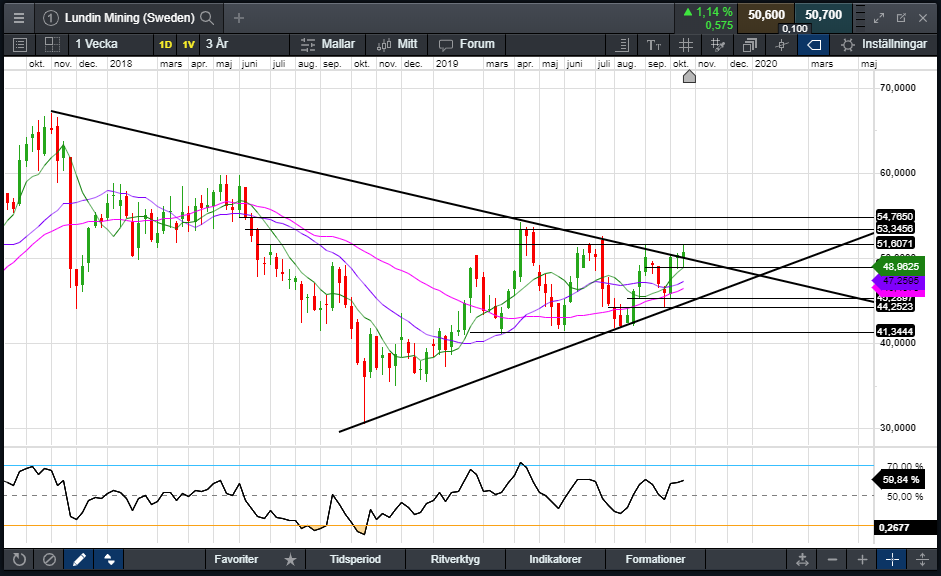
Task: Select the 1D time range
Action: click(165, 44)
